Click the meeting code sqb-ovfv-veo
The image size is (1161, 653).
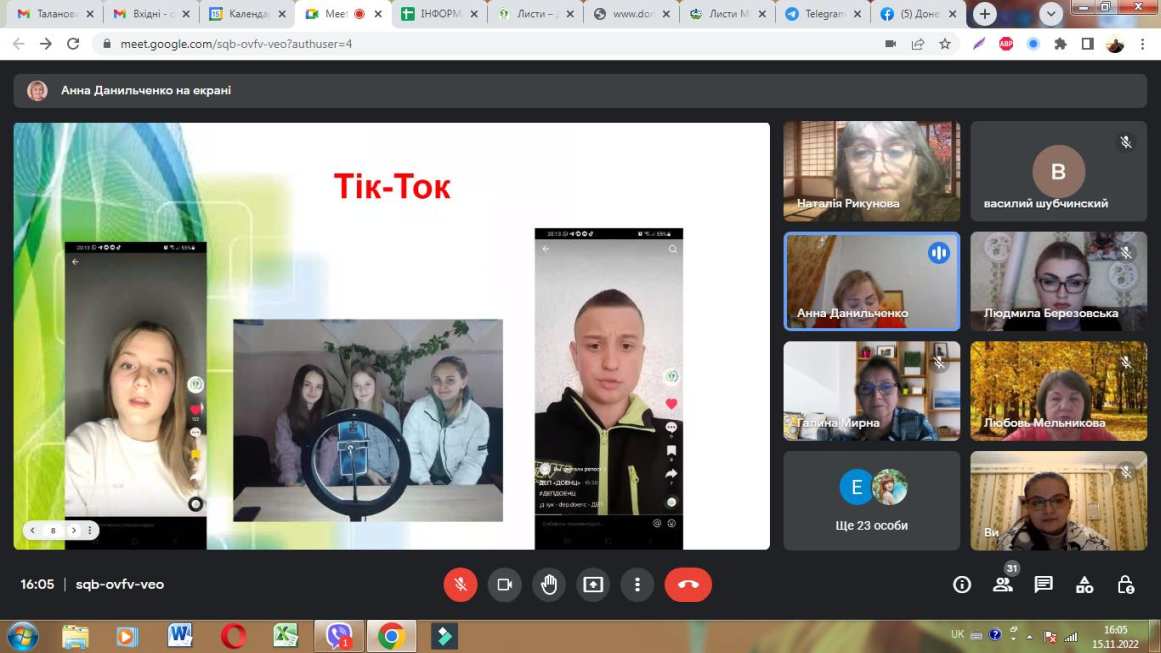click(x=120, y=584)
